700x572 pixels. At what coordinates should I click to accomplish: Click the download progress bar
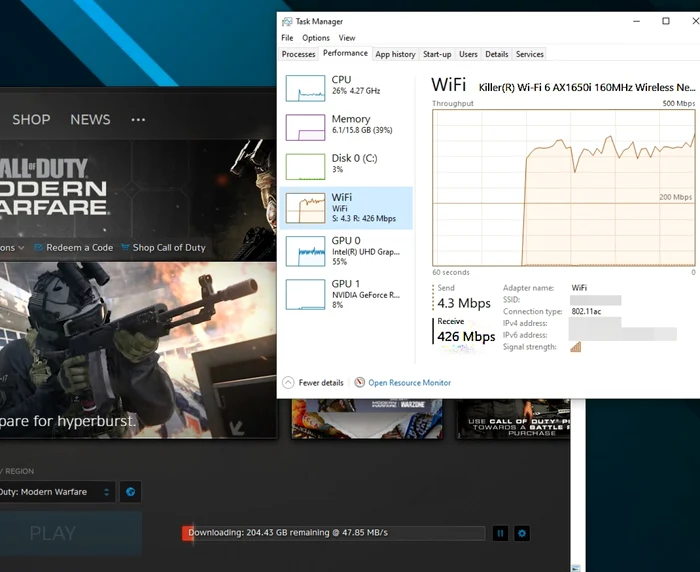point(333,533)
